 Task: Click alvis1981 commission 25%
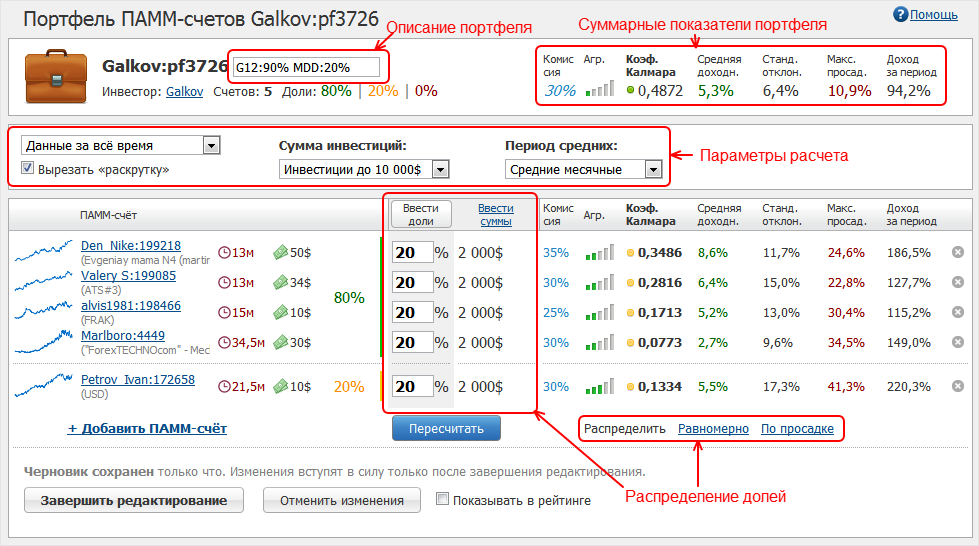click(x=556, y=312)
